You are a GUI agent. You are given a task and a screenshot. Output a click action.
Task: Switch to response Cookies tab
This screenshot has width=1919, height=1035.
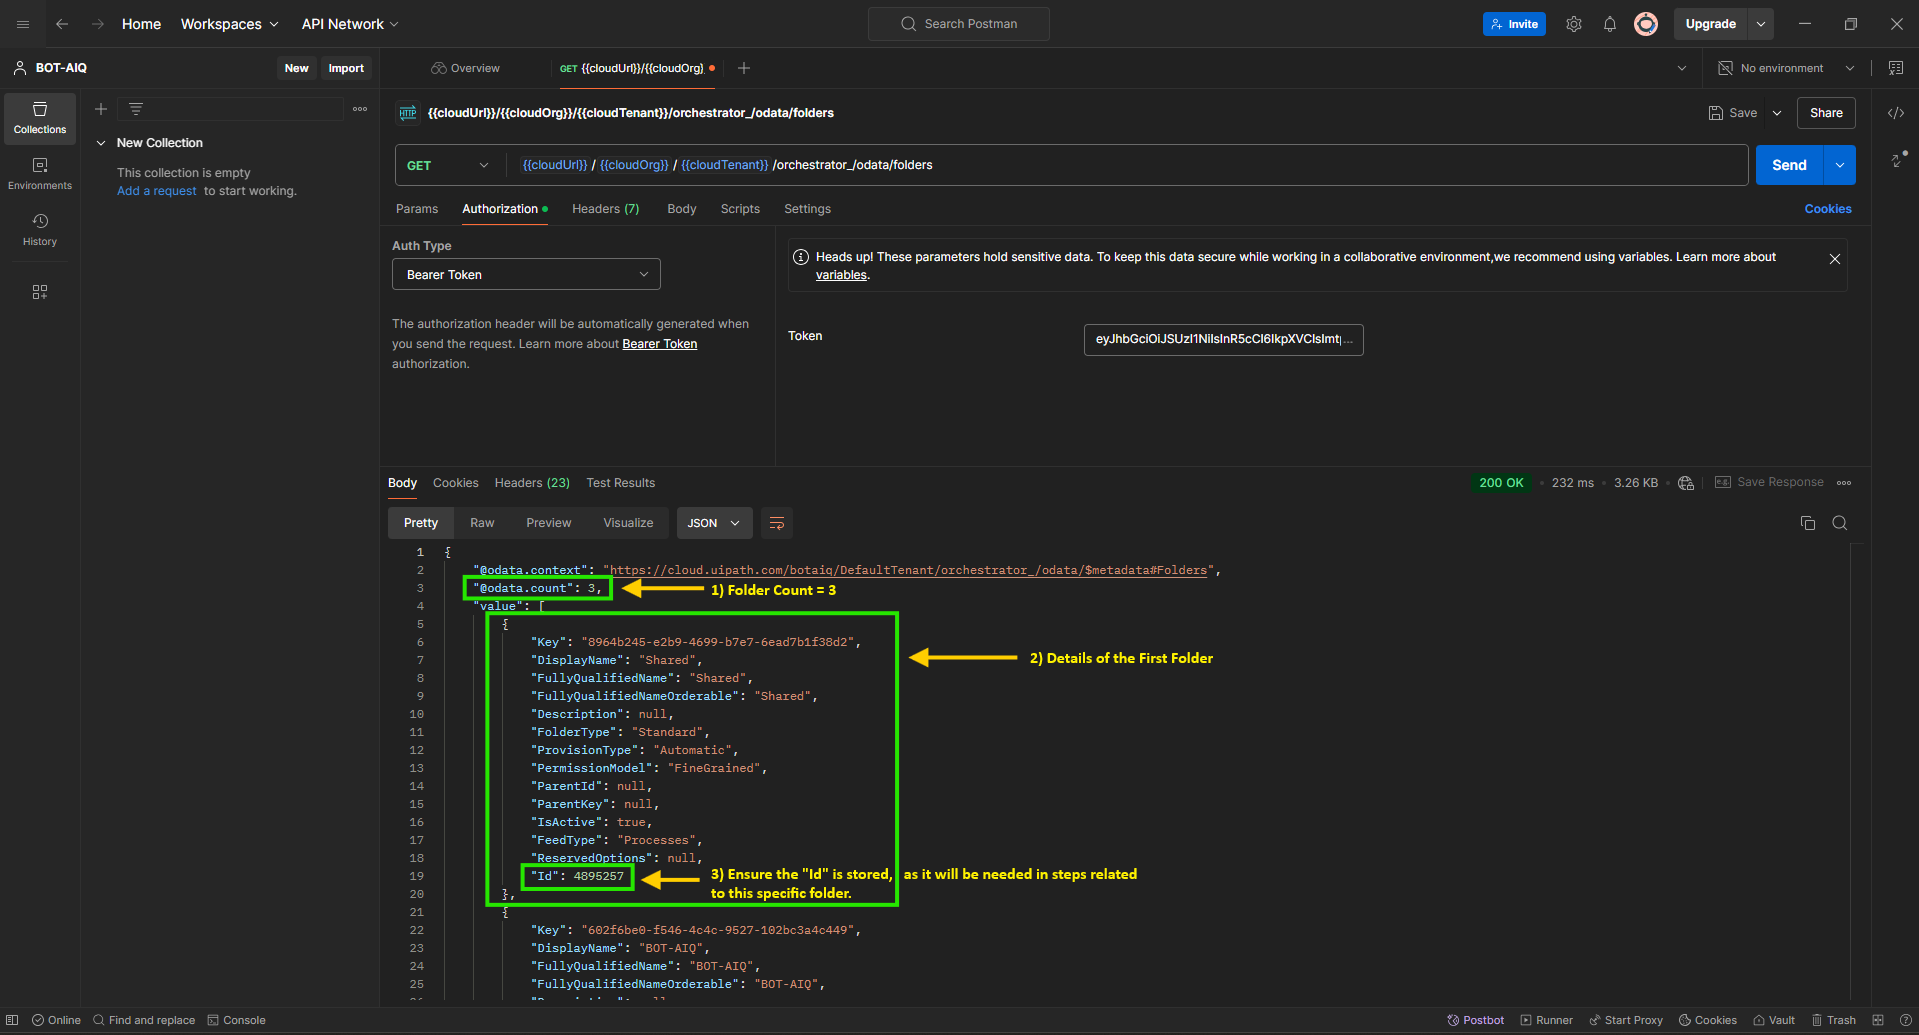tap(456, 483)
